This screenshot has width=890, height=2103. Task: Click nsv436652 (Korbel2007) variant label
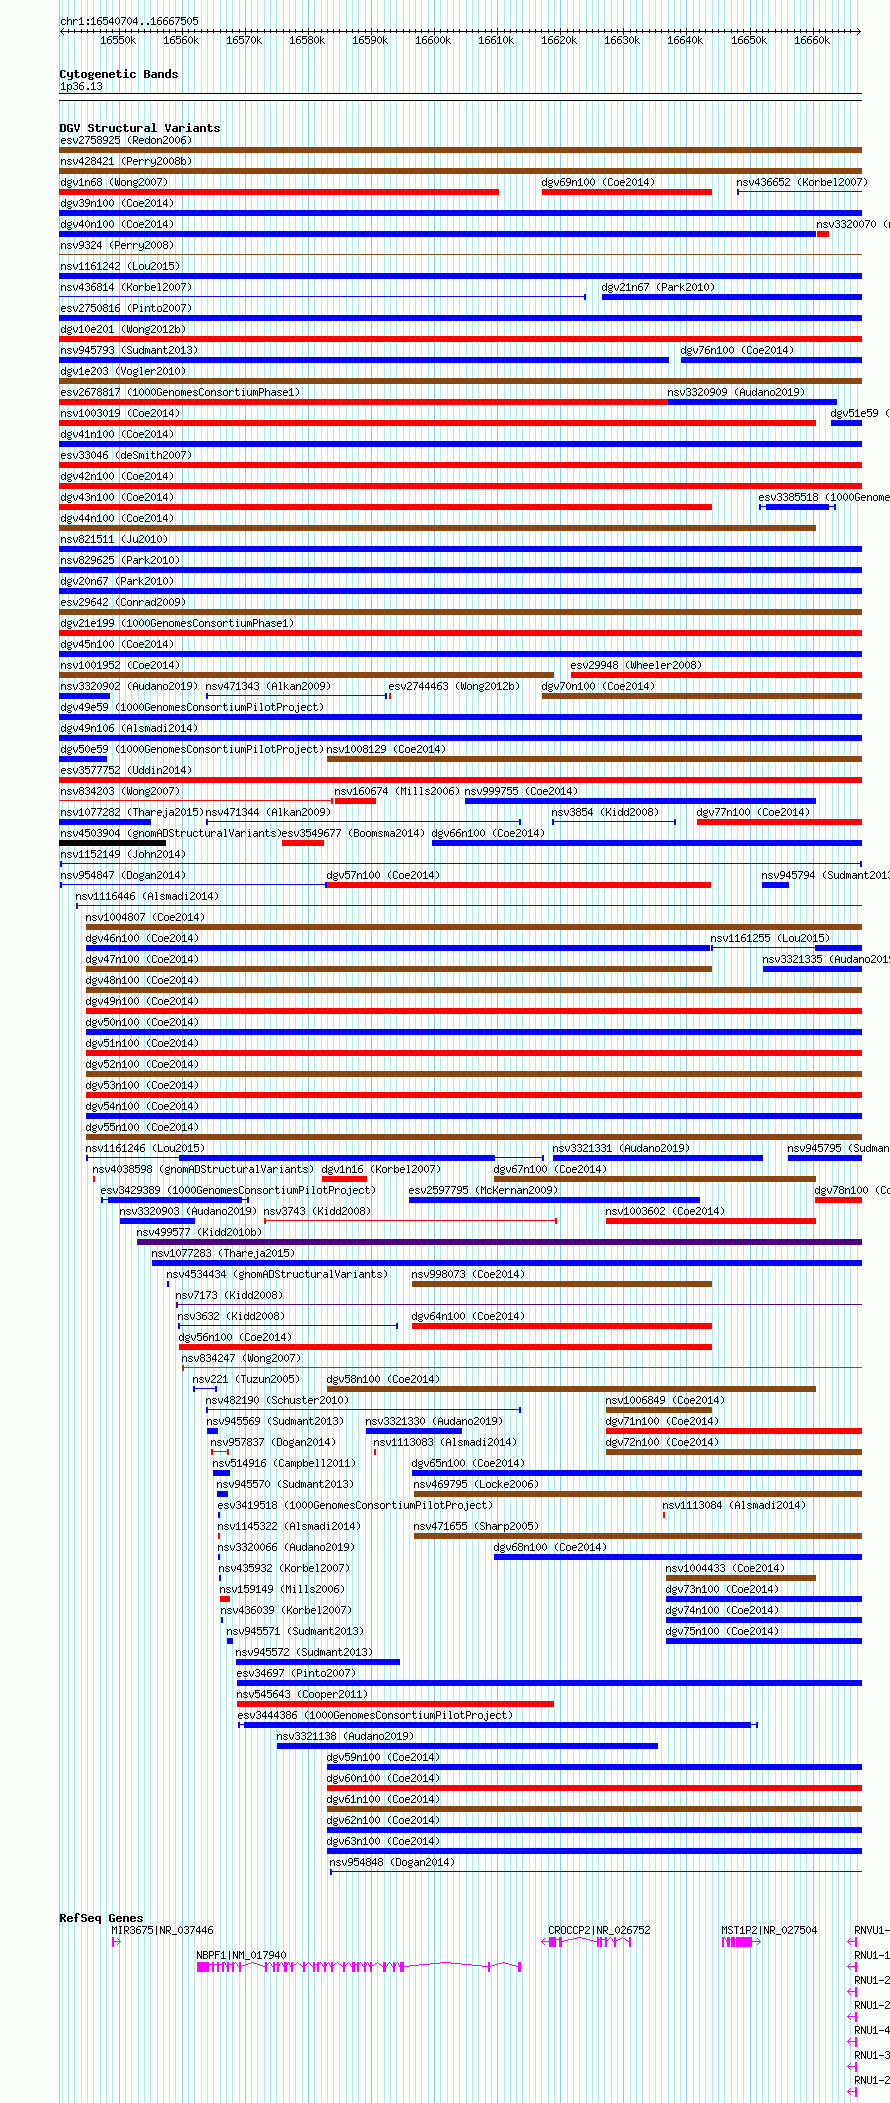[802, 182]
